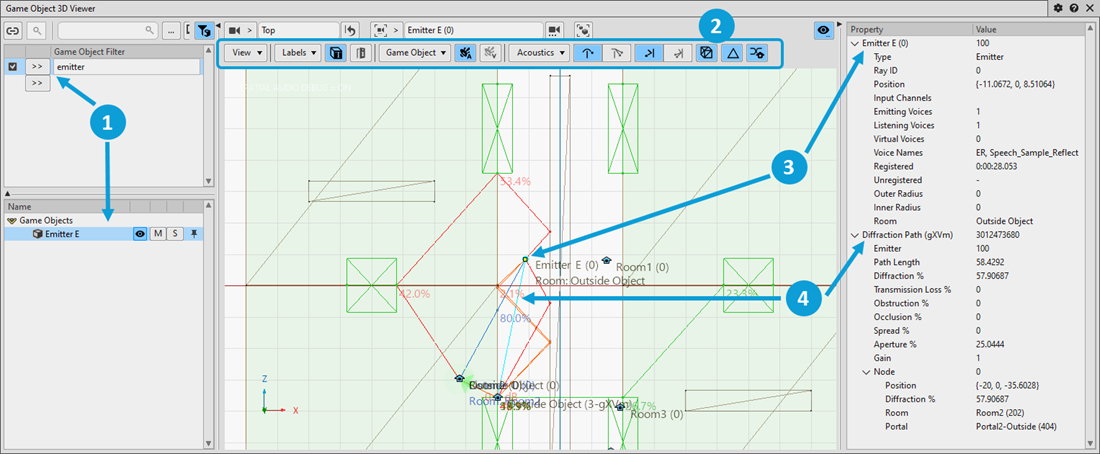Image resolution: width=1100 pixels, height=454 pixels.
Task: Solo Emitter E with the S button
Action: pyautogui.click(x=174, y=234)
